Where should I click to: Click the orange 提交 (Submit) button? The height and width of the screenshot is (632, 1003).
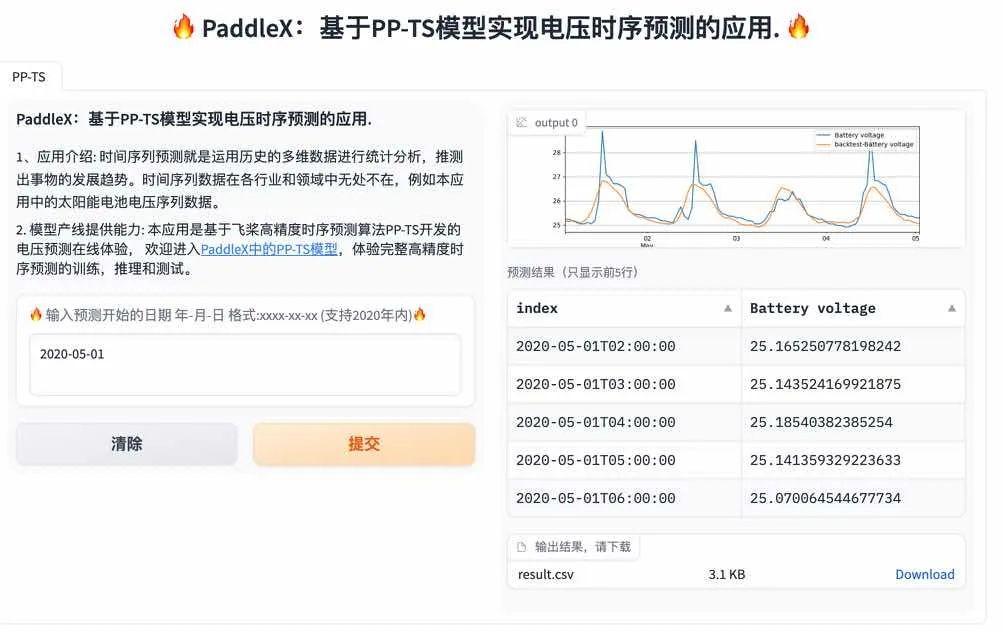coord(363,443)
